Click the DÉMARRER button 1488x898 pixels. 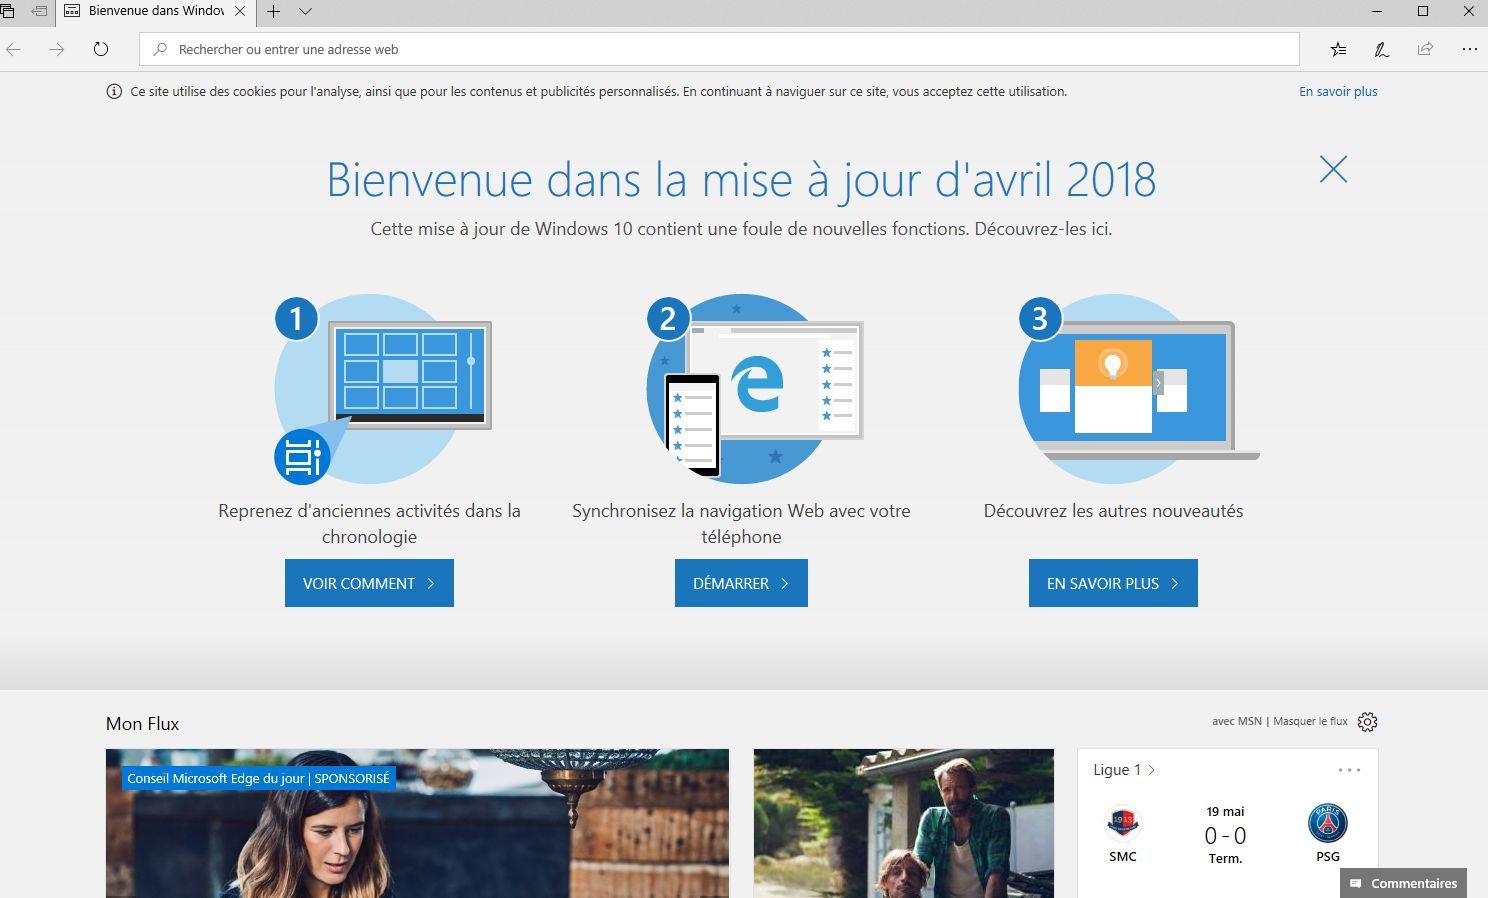pos(741,583)
